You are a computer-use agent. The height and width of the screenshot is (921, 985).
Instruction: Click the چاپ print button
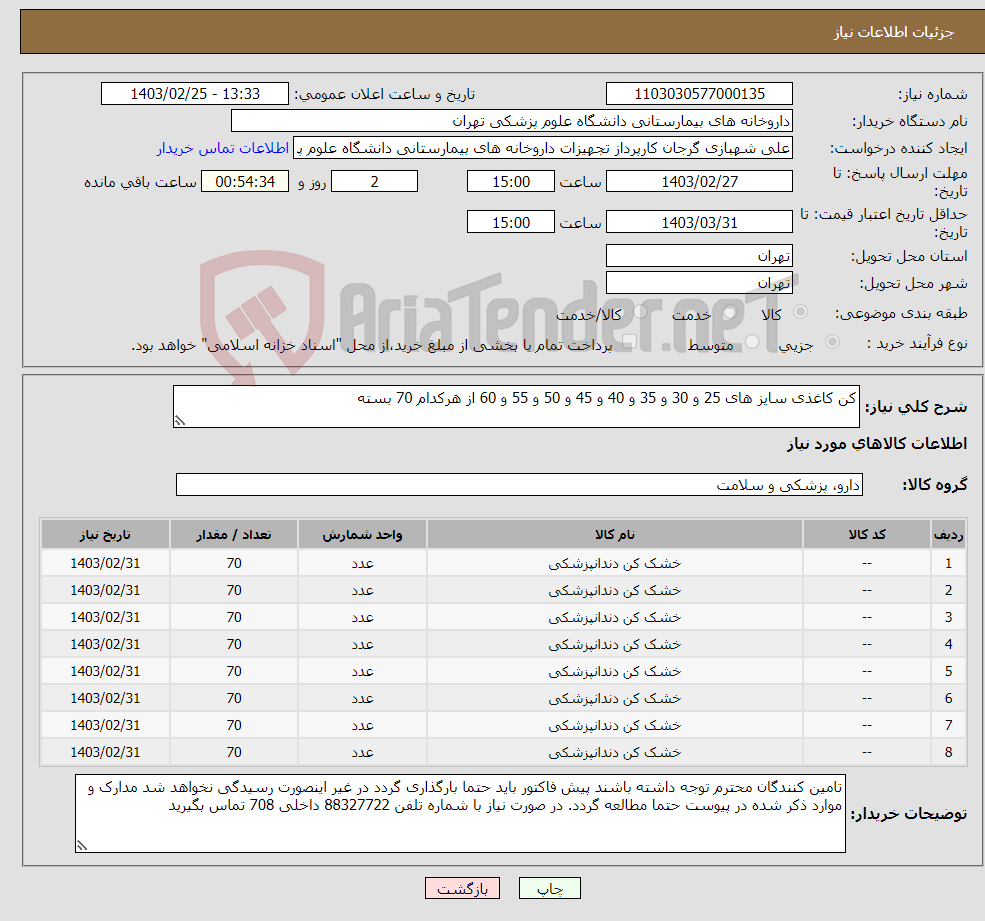pyautogui.click(x=550, y=888)
